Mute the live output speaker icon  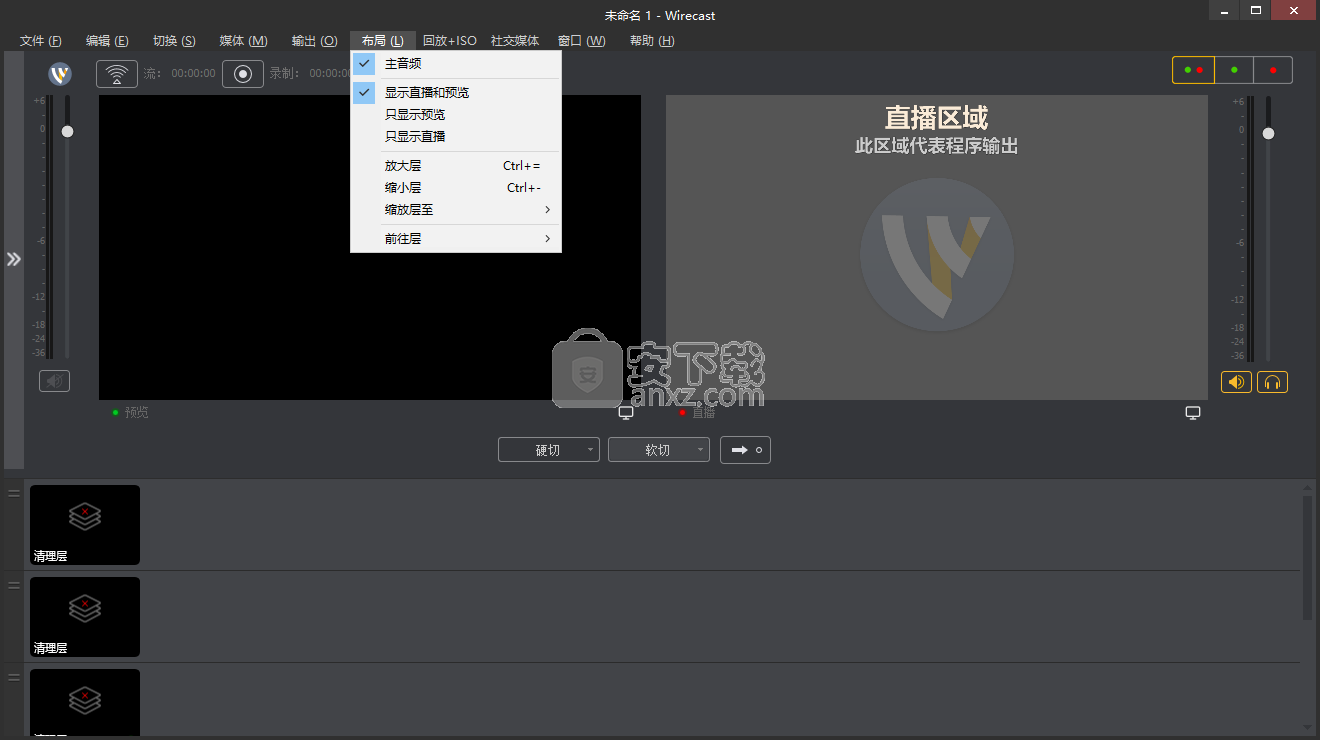pos(1236,382)
